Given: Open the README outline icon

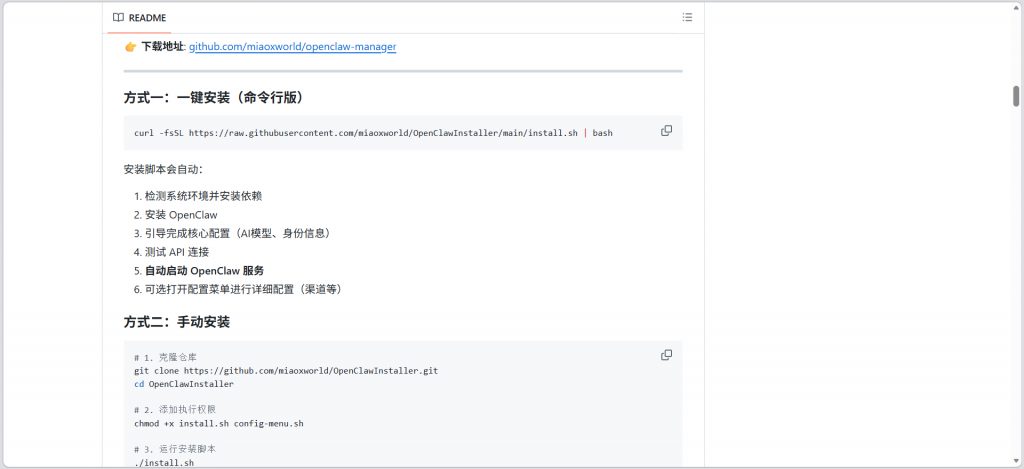Looking at the screenshot, I should 687,18.
